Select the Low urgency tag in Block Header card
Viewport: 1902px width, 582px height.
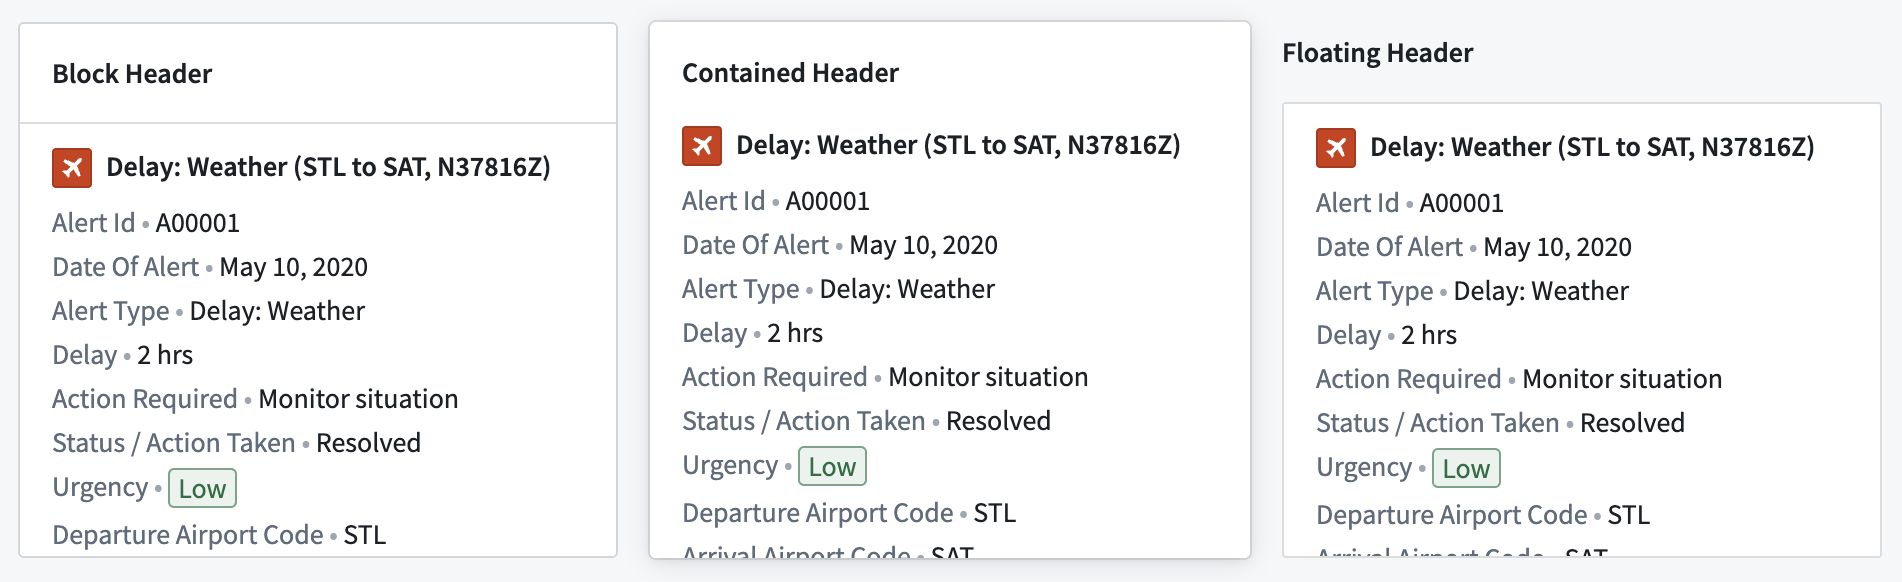(202, 489)
